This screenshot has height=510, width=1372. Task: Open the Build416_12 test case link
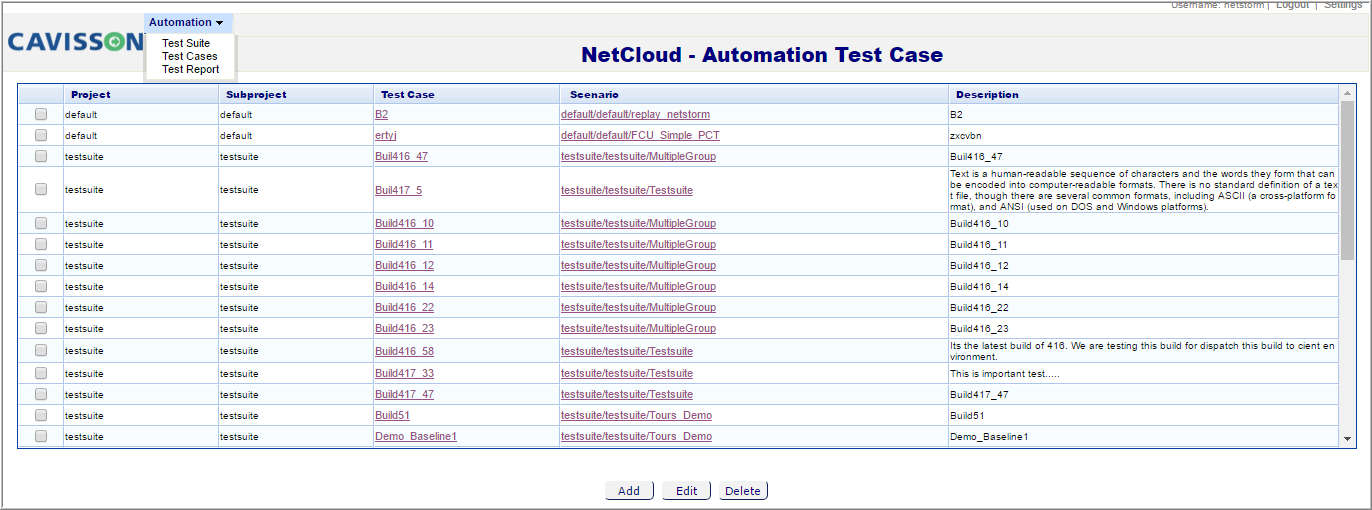click(404, 266)
